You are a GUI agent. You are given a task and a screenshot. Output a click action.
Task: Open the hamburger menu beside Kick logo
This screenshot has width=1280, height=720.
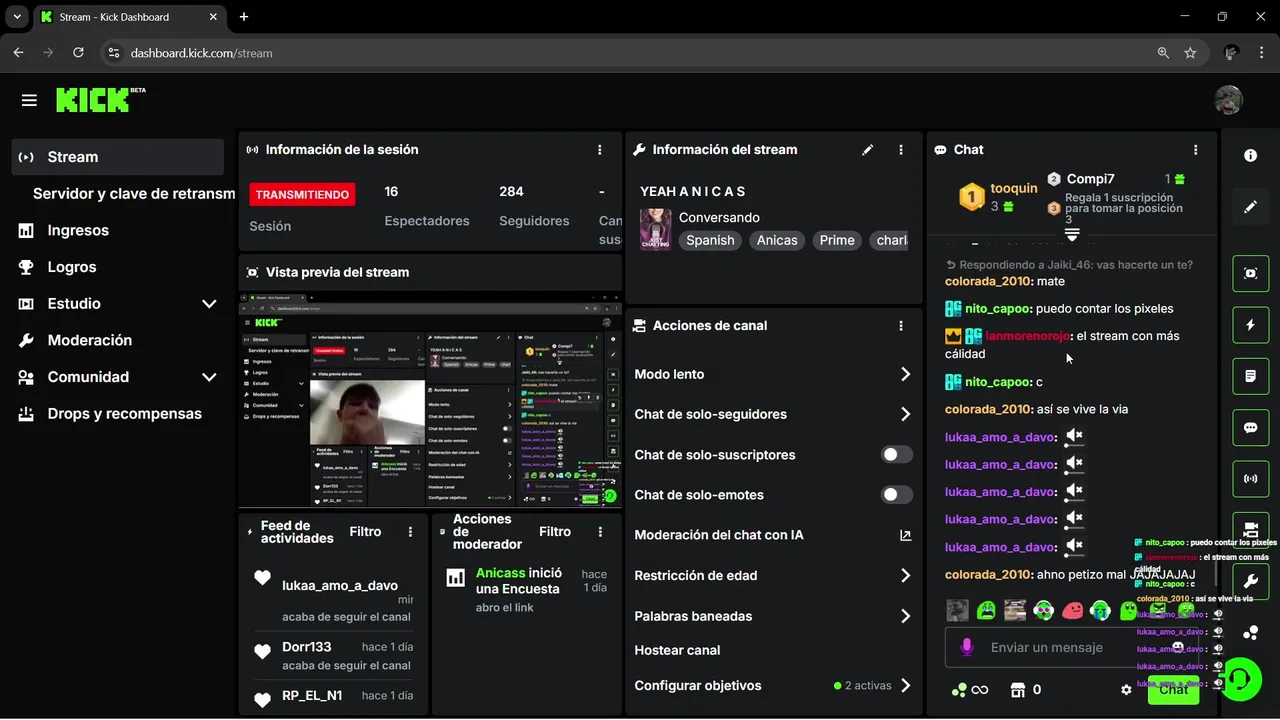click(x=29, y=100)
